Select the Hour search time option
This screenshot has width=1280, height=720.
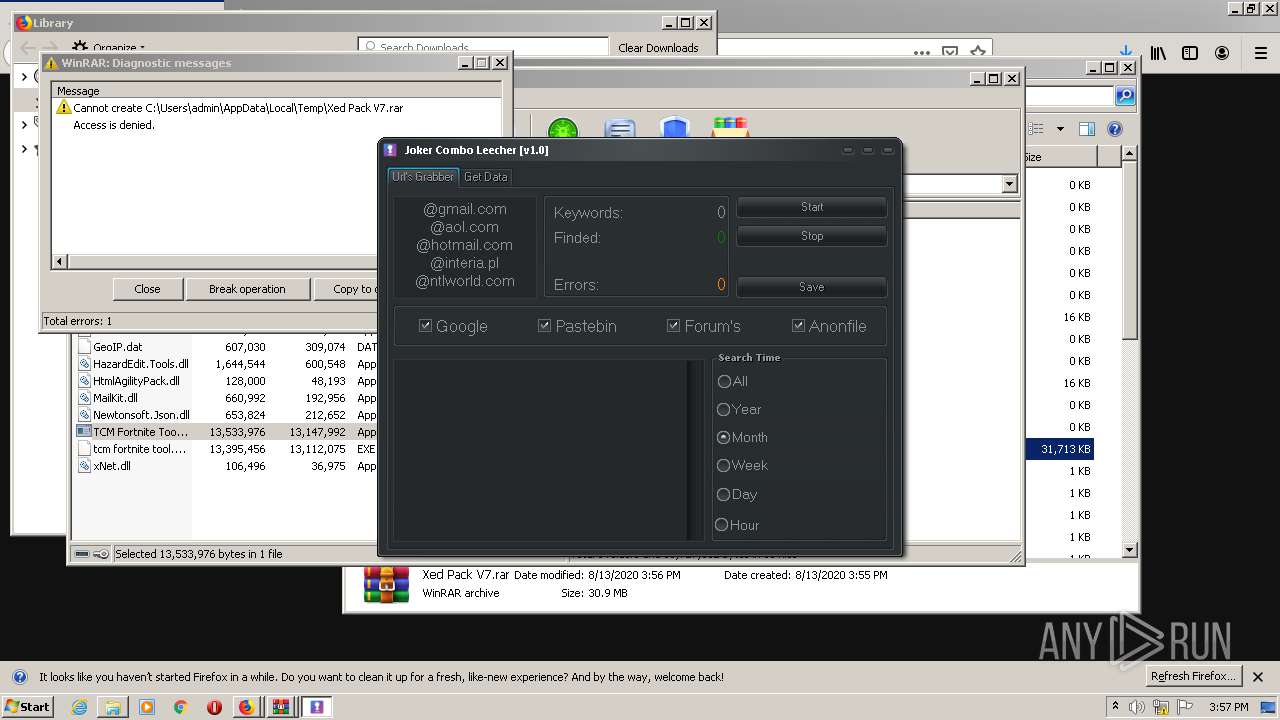(722, 525)
